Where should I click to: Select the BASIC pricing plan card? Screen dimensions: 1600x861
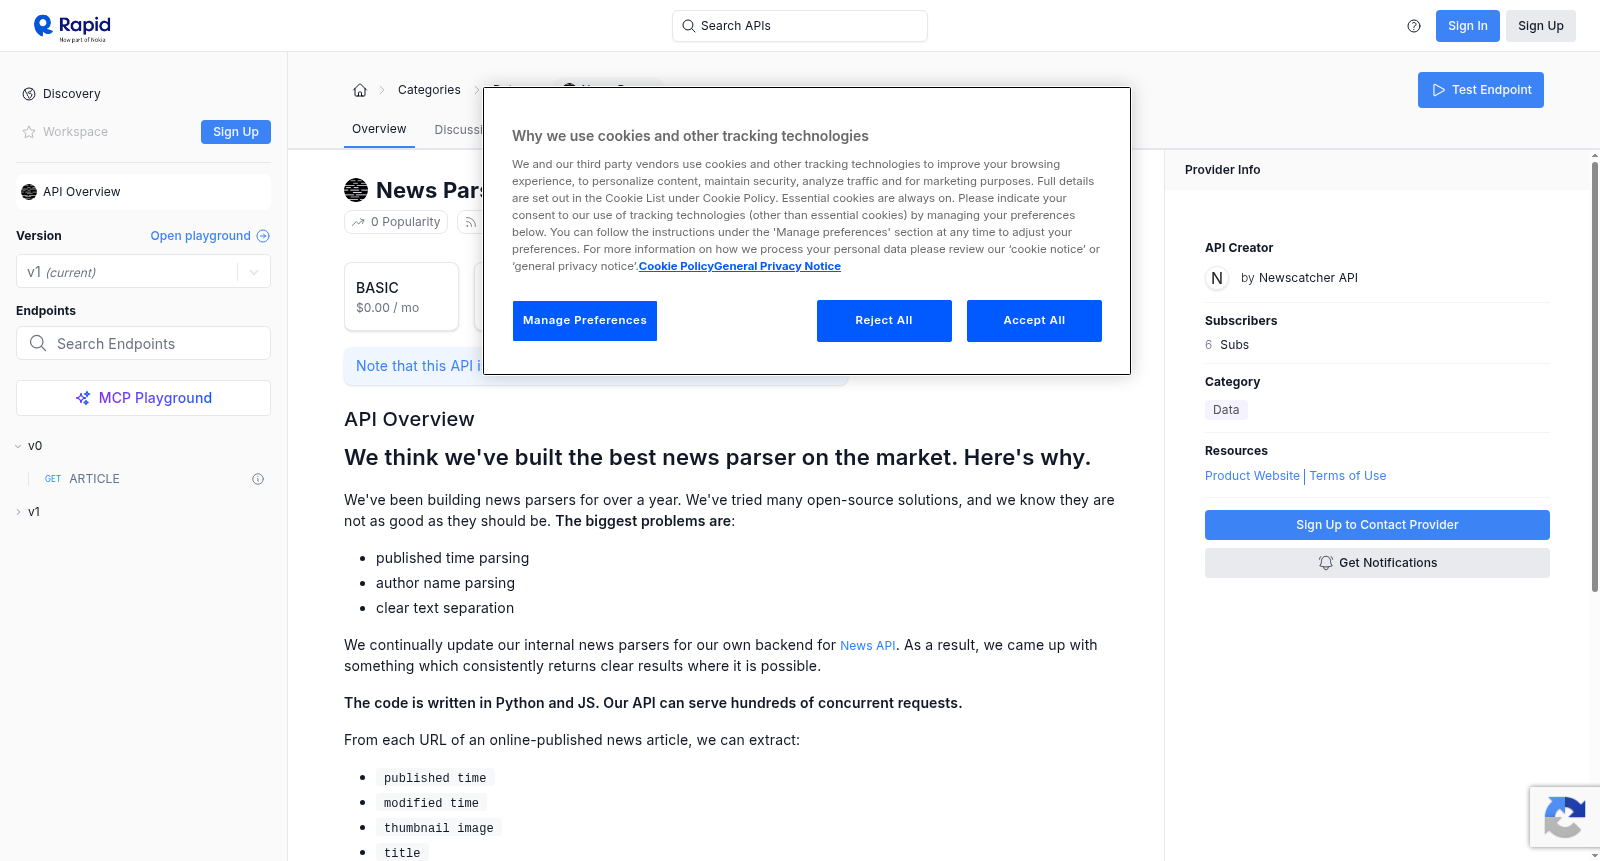coord(401,297)
